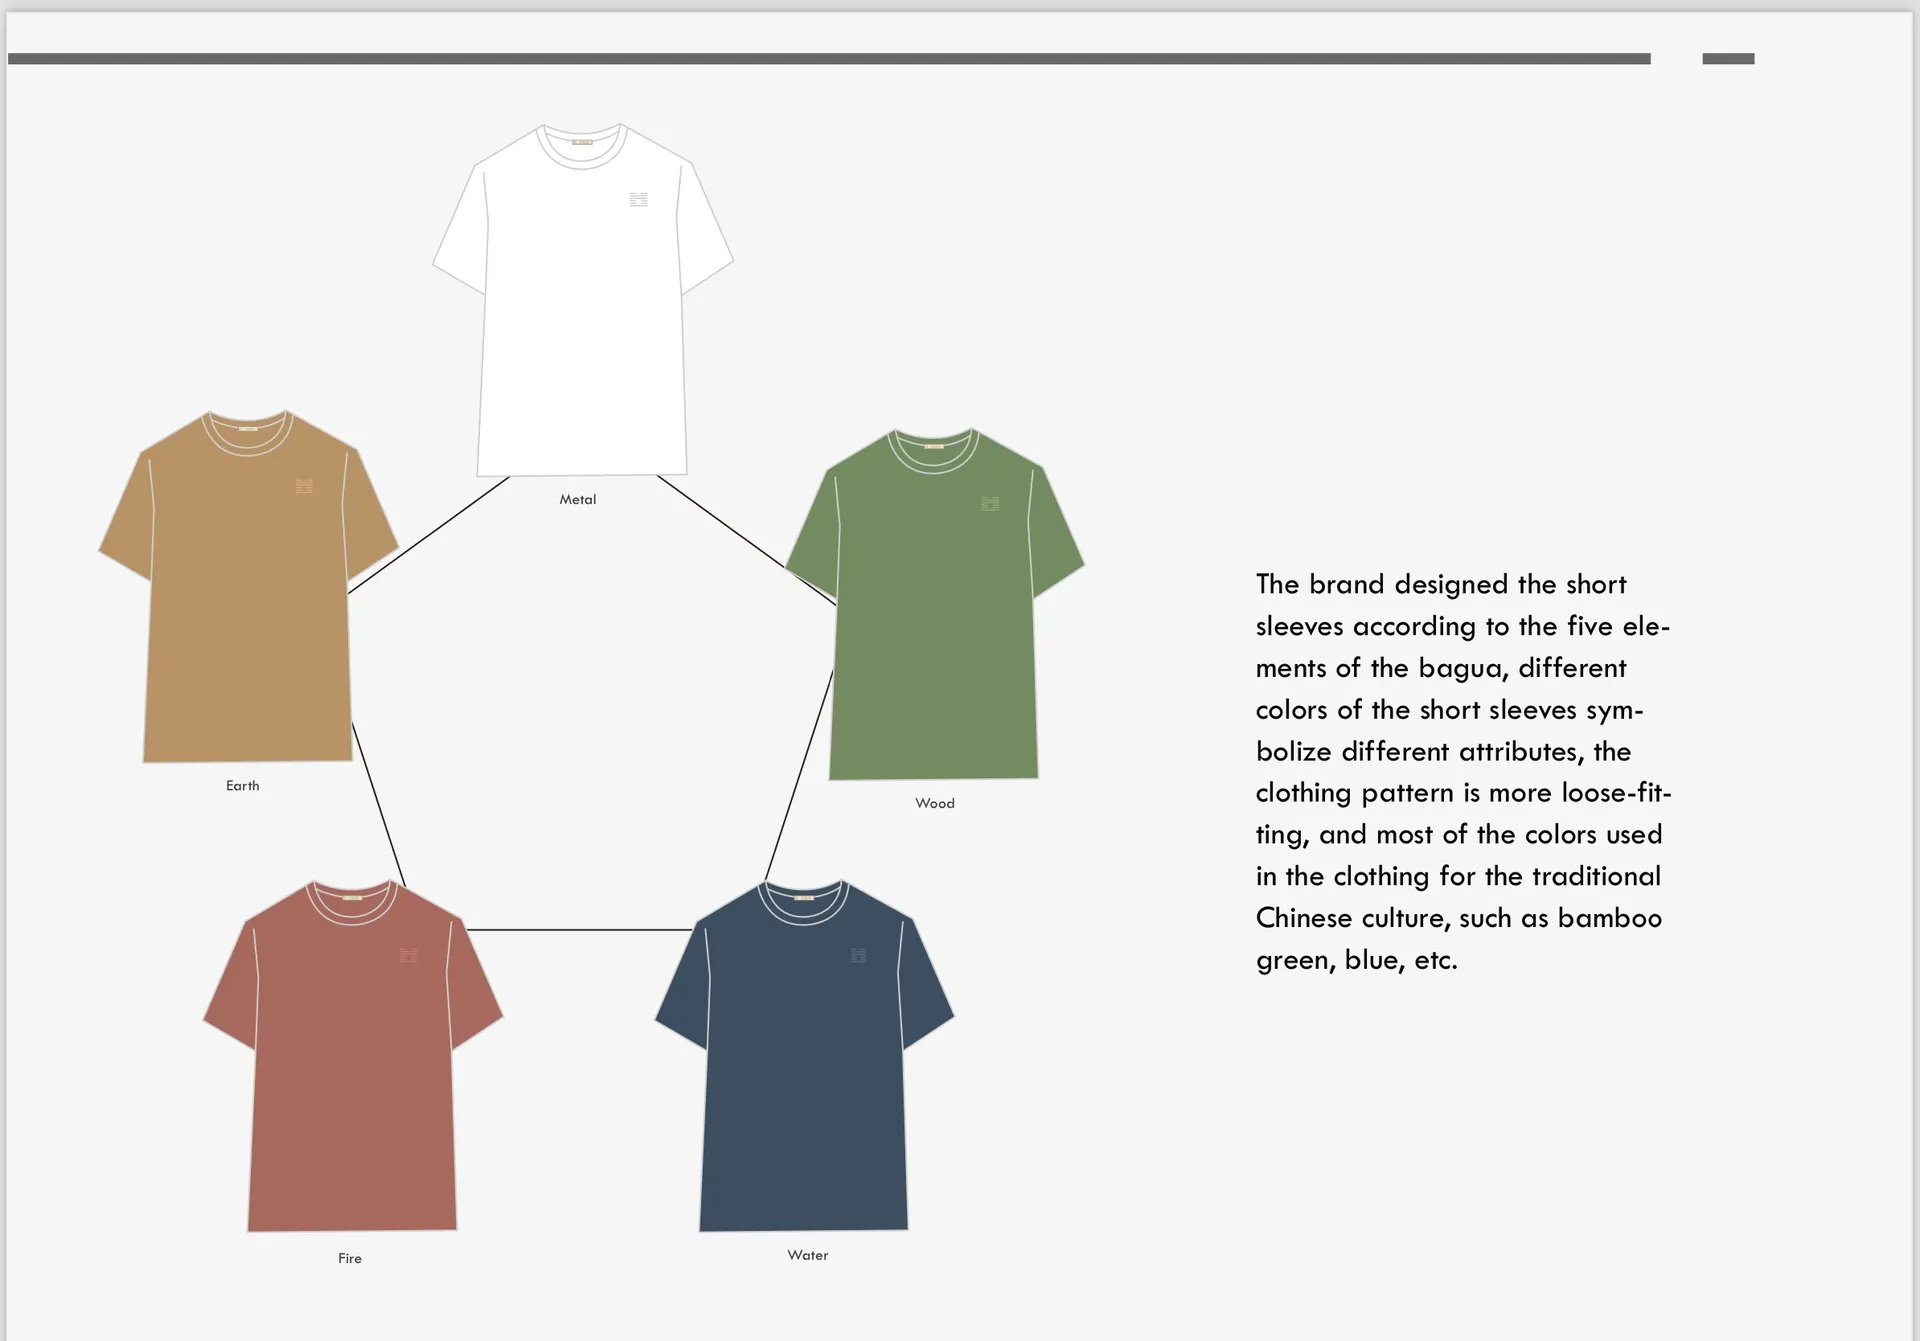Image resolution: width=1920 pixels, height=1341 pixels.
Task: Click the trigram logo on the tan Earth shirt
Action: click(x=305, y=486)
